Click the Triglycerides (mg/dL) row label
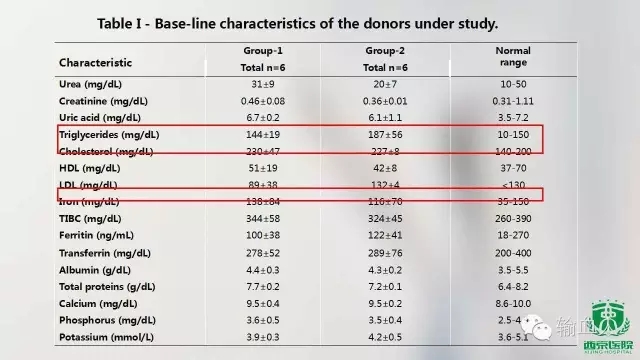This screenshot has height=360, width=640. (x=109, y=135)
